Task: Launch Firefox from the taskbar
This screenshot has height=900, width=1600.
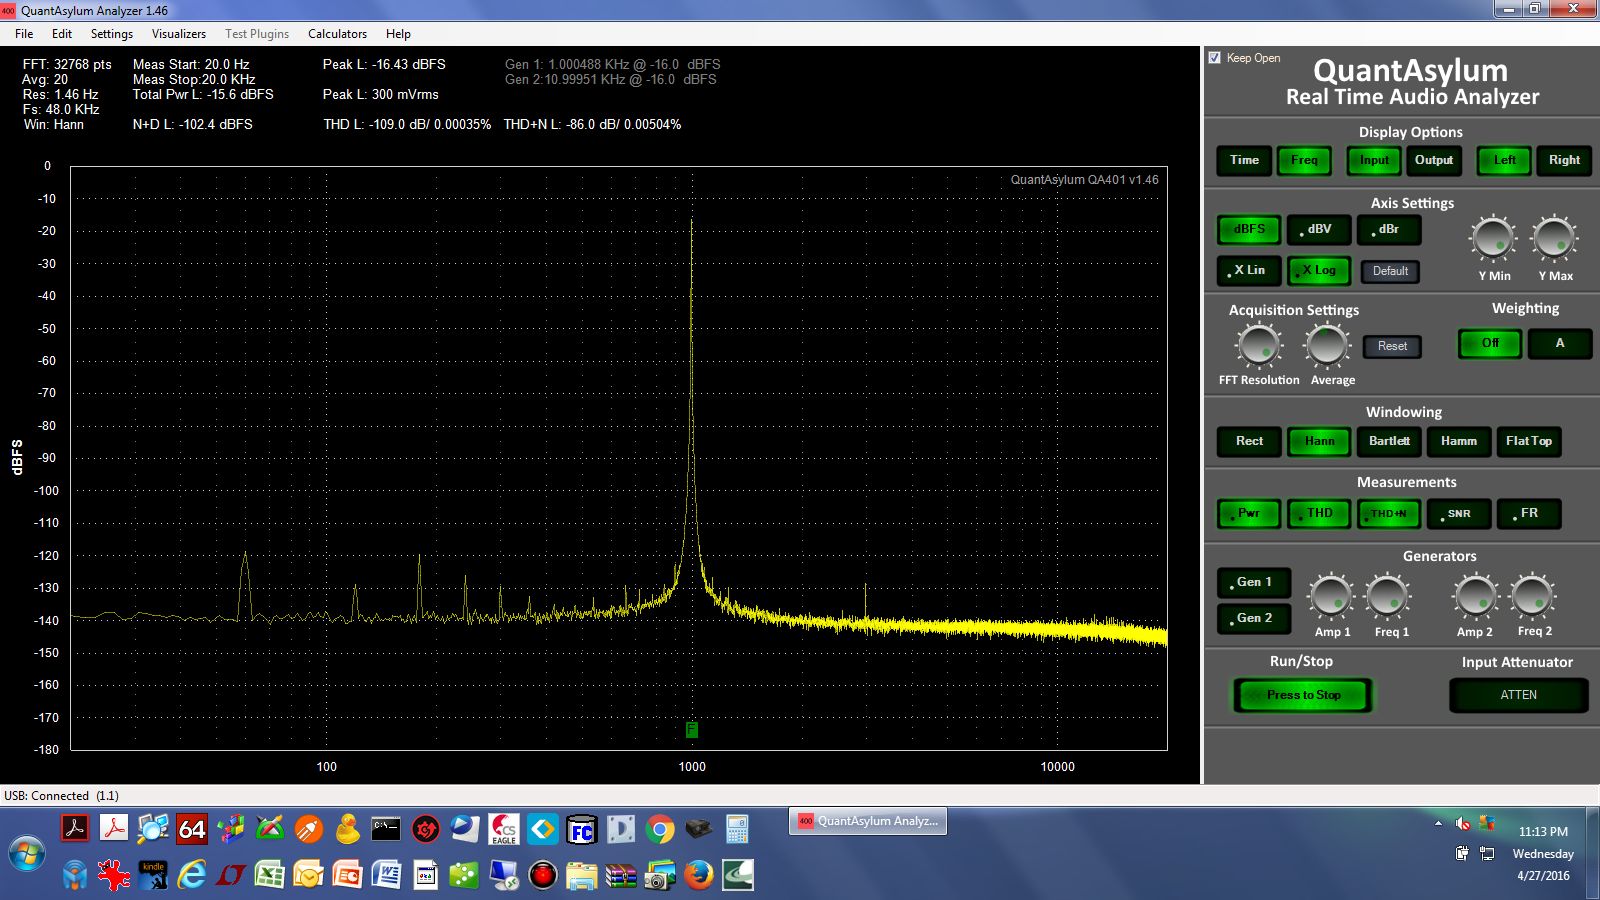Action: click(x=698, y=876)
